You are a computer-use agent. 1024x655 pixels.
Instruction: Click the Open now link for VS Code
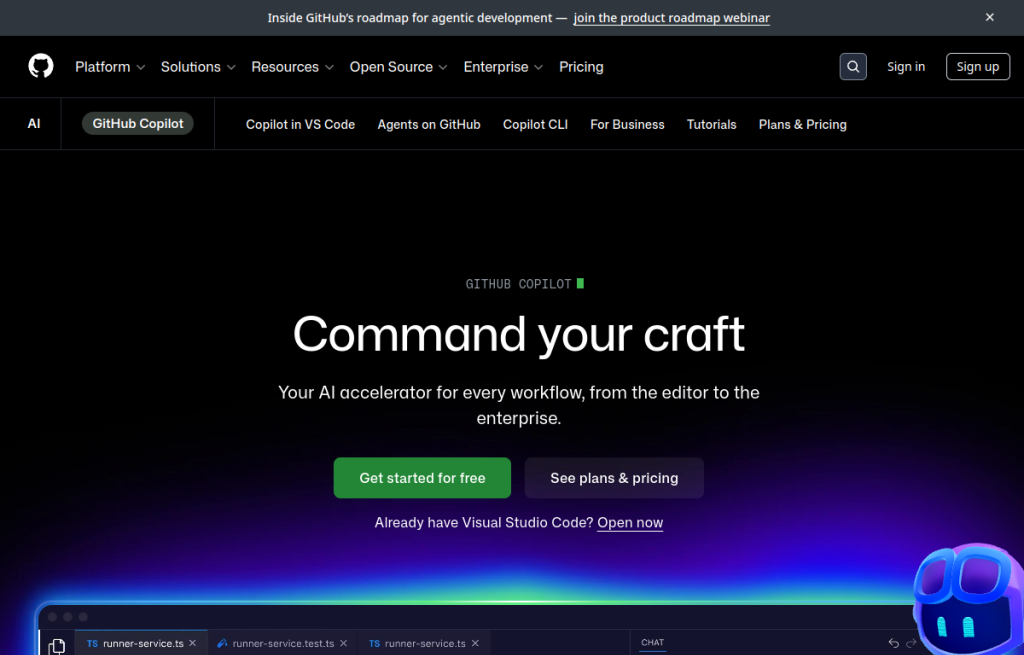click(x=629, y=522)
